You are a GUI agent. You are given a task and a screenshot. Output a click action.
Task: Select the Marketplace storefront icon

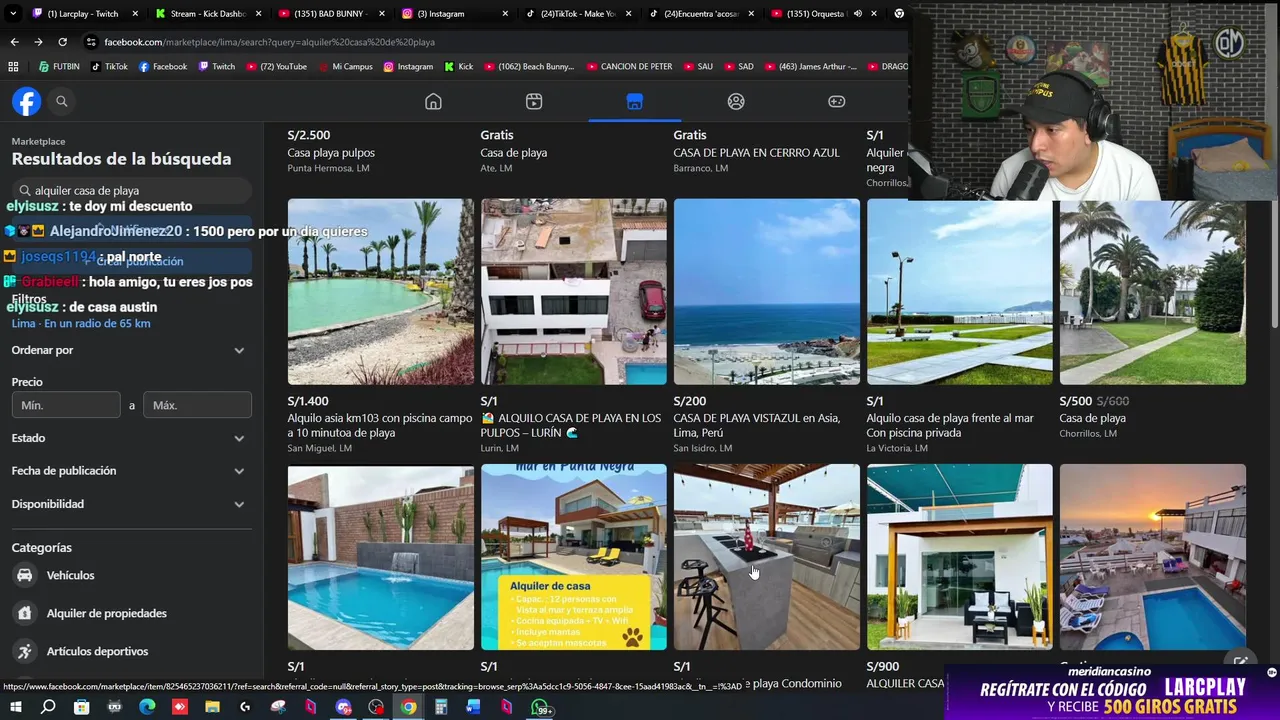point(634,101)
